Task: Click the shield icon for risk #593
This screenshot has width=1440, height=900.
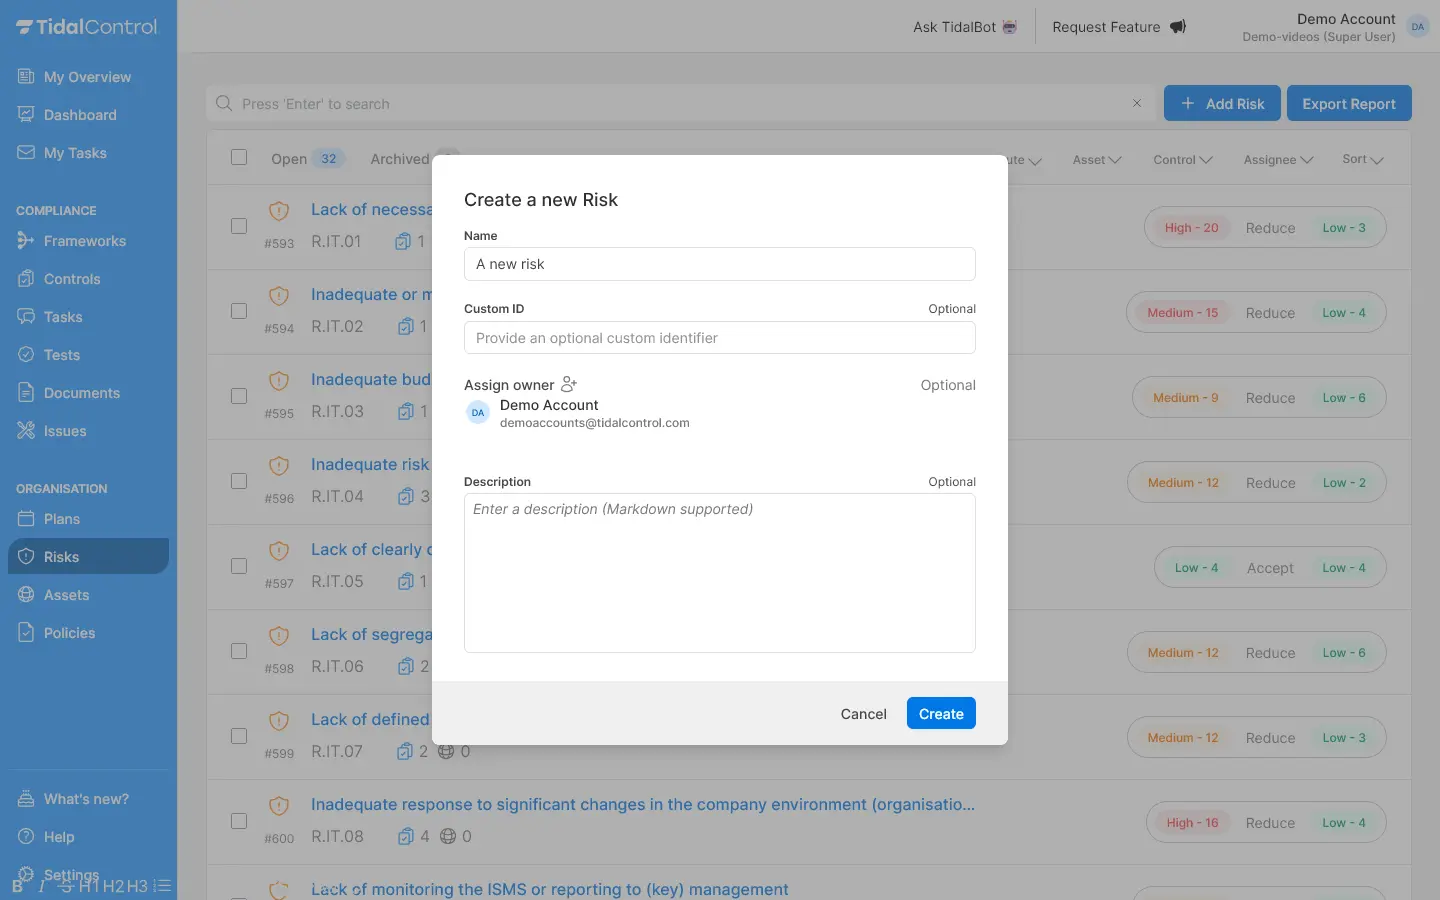Action: click(279, 211)
